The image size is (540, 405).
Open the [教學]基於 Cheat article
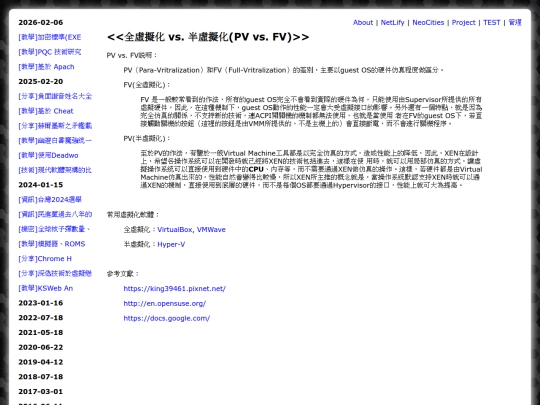pyautogui.click(x=46, y=111)
